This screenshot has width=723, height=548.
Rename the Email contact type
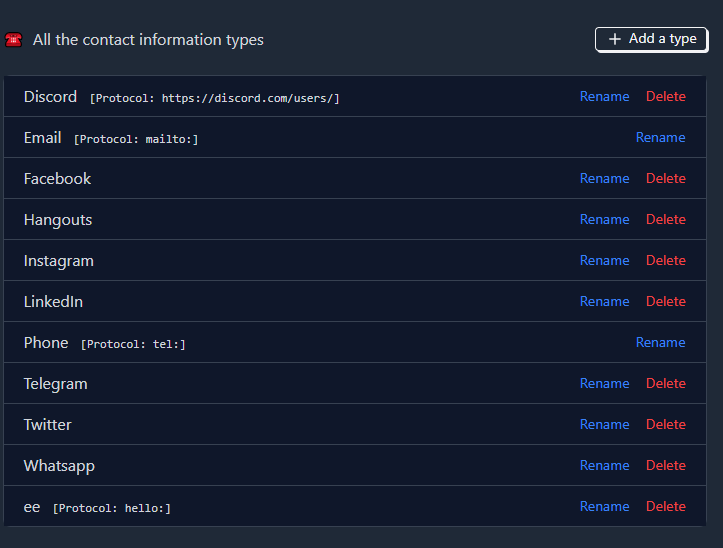point(660,137)
